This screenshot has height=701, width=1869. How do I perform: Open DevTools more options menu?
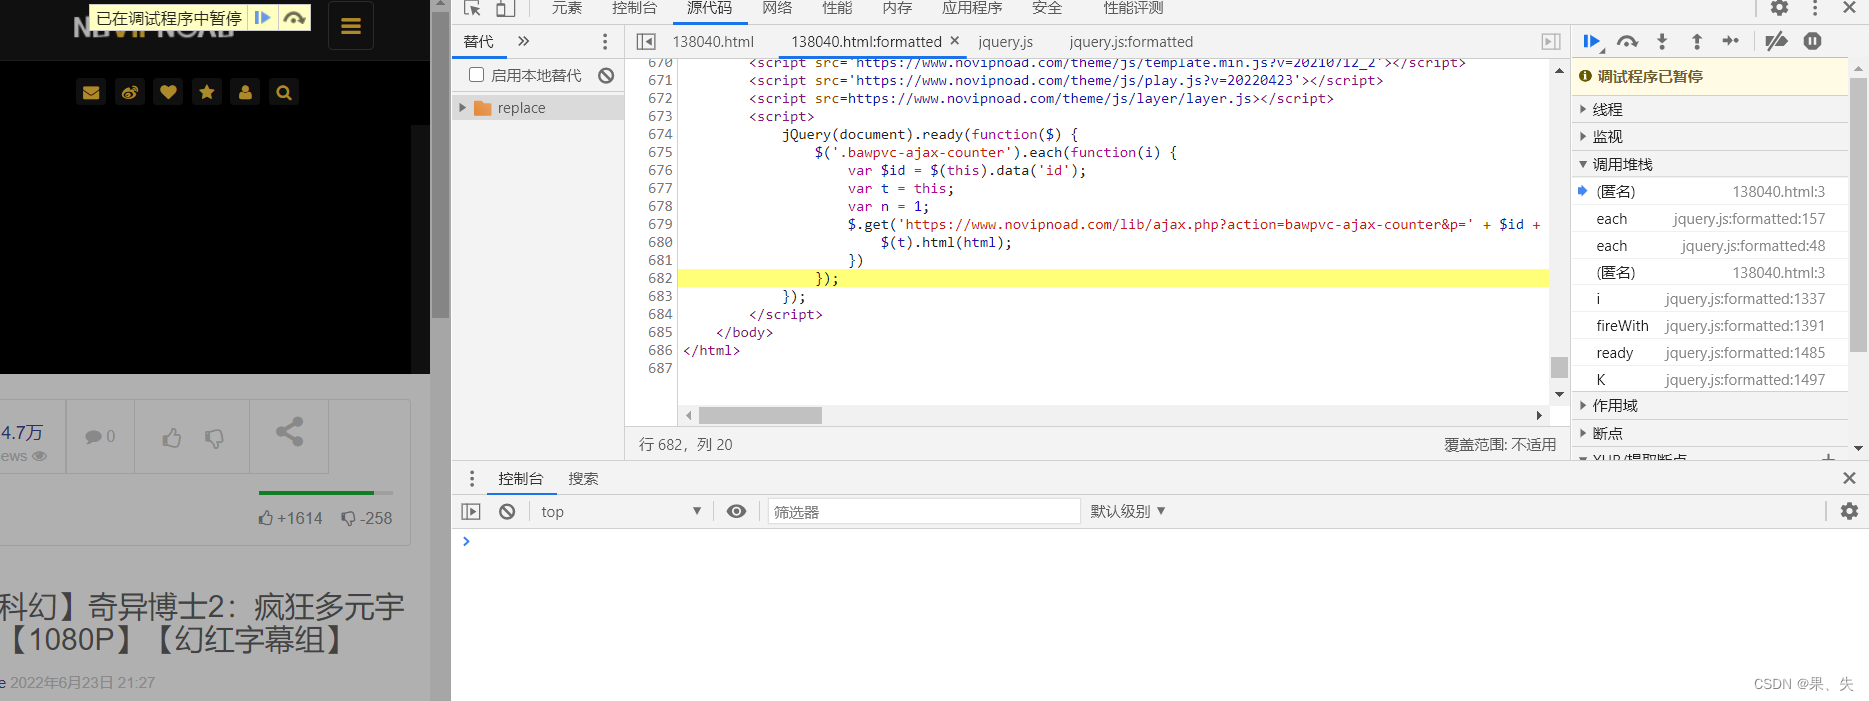pos(1815,8)
